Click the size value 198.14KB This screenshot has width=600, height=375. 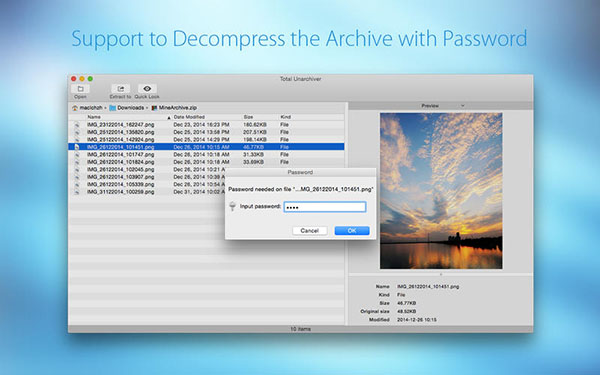[x=255, y=140]
